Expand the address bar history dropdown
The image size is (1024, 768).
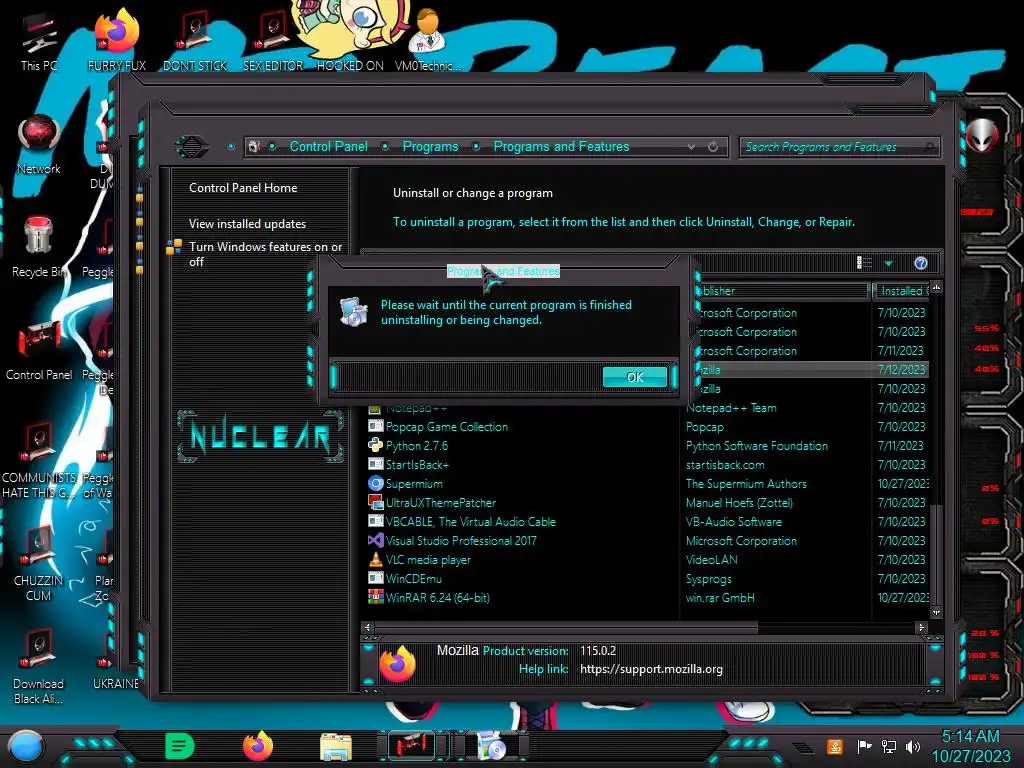click(x=691, y=147)
